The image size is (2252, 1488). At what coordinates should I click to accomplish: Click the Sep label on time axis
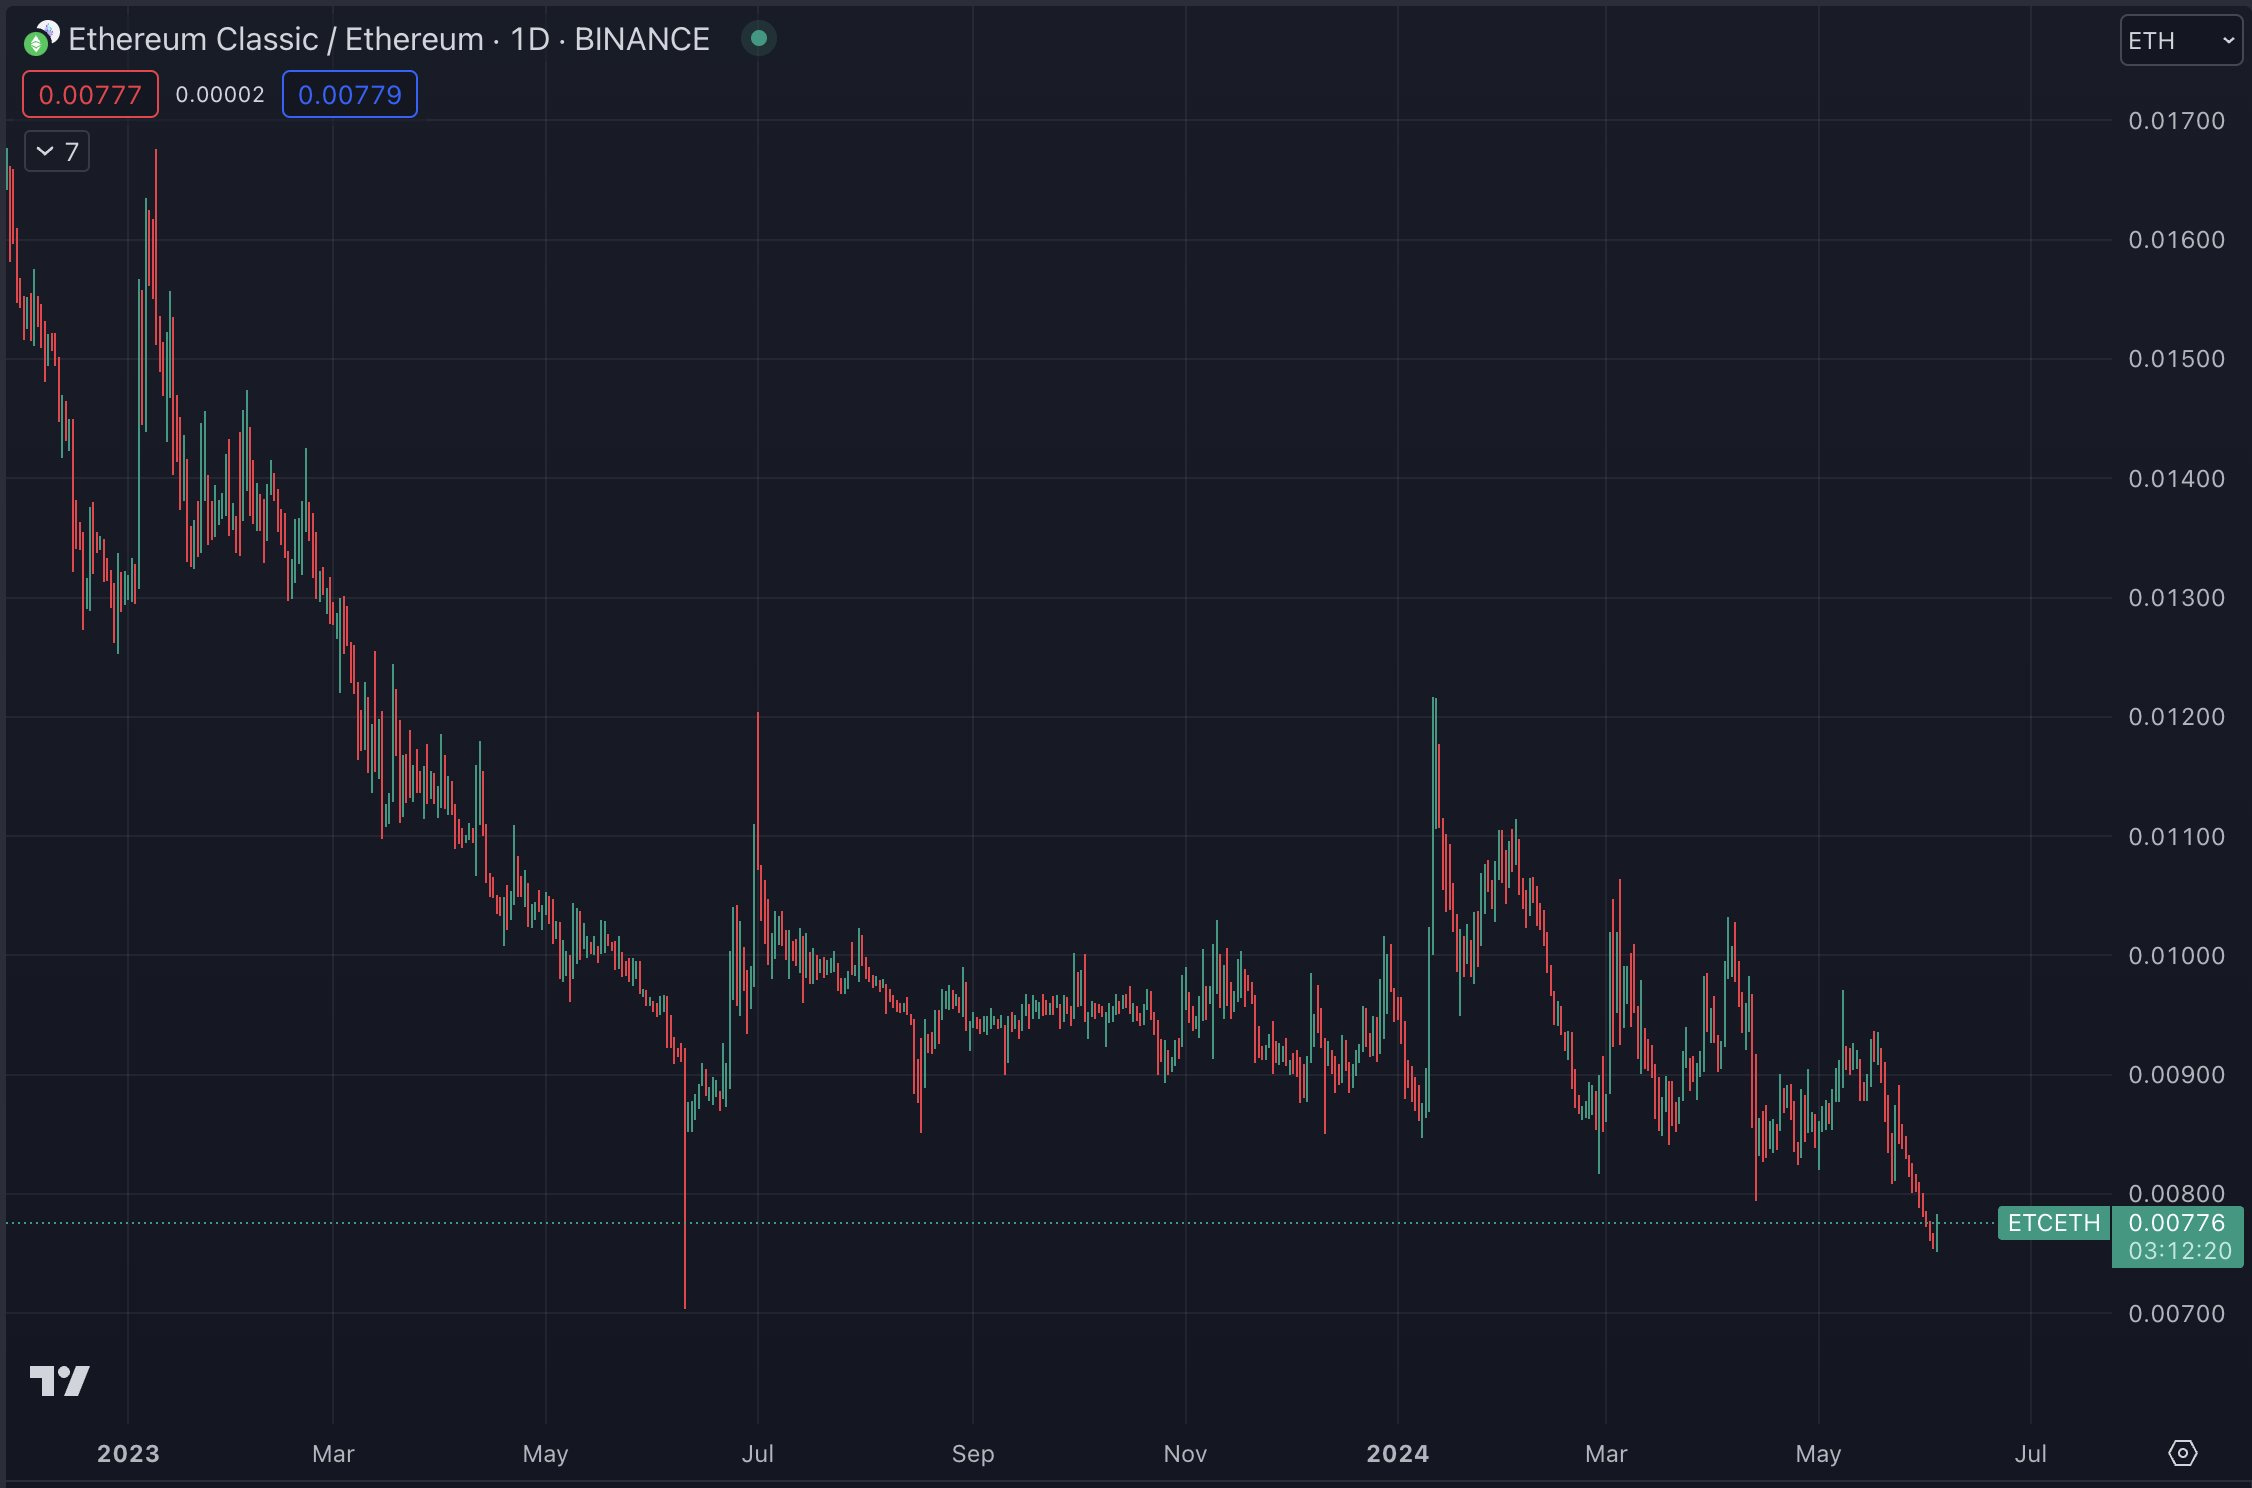click(x=973, y=1454)
